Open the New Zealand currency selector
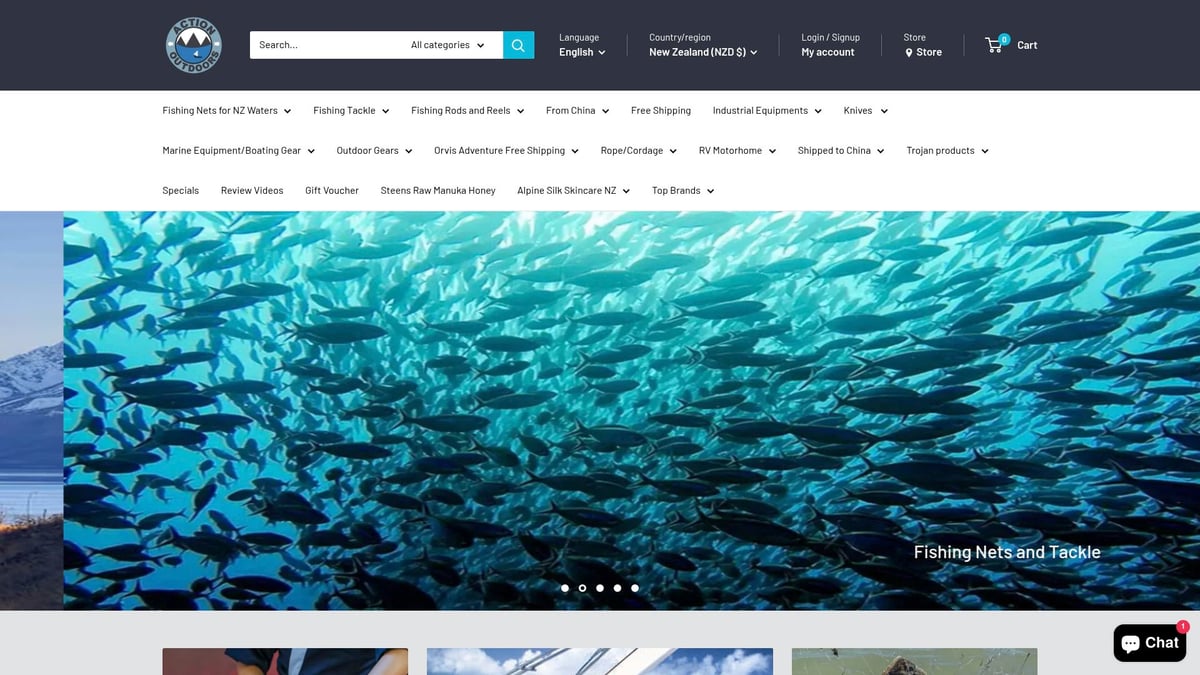 [x=703, y=52]
